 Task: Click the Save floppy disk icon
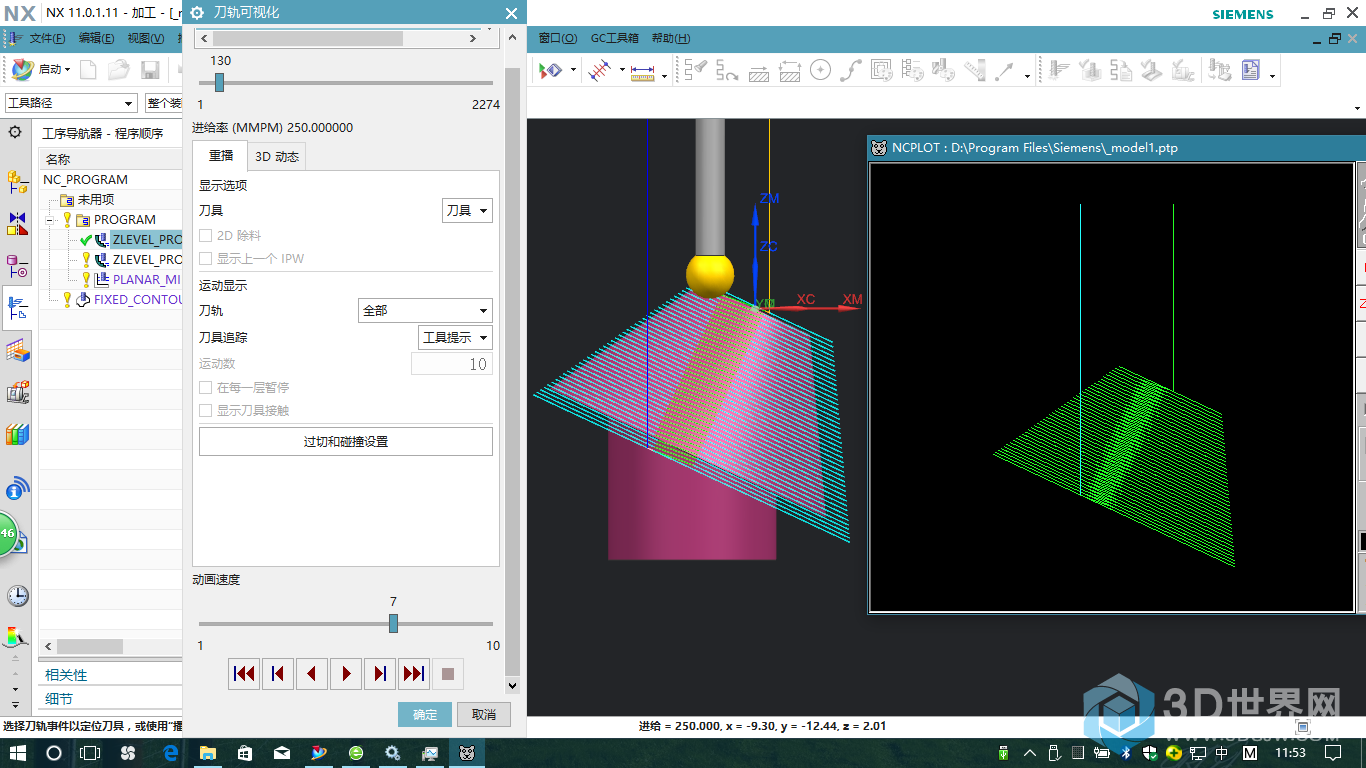tap(150, 69)
